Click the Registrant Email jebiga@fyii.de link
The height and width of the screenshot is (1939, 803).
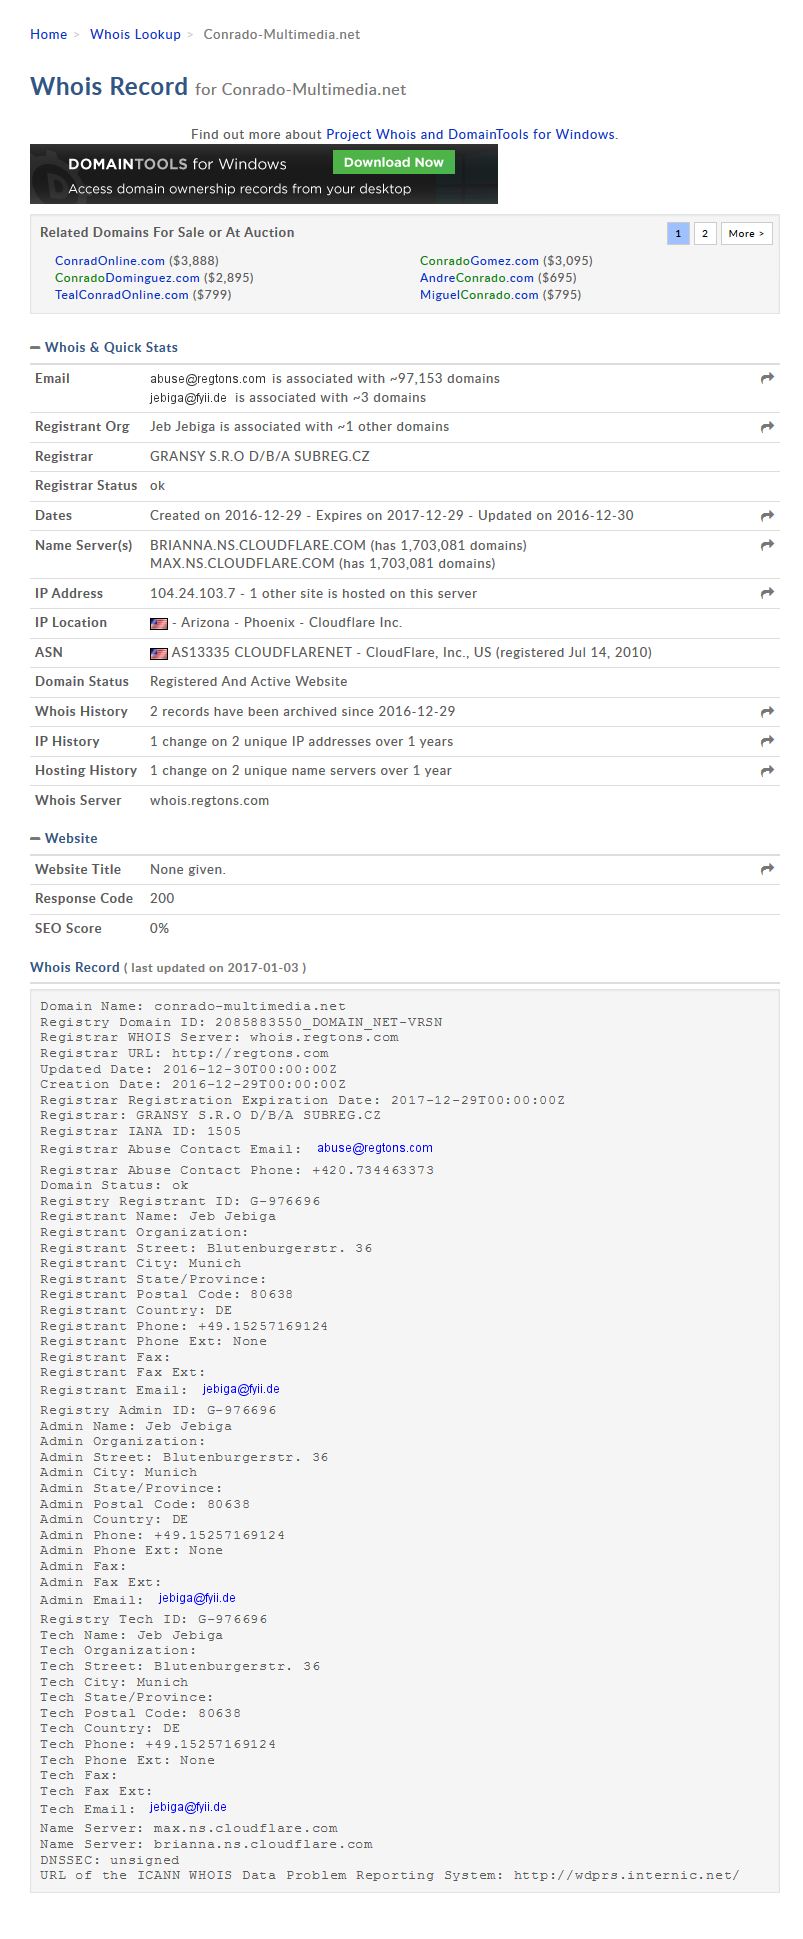coord(241,1389)
